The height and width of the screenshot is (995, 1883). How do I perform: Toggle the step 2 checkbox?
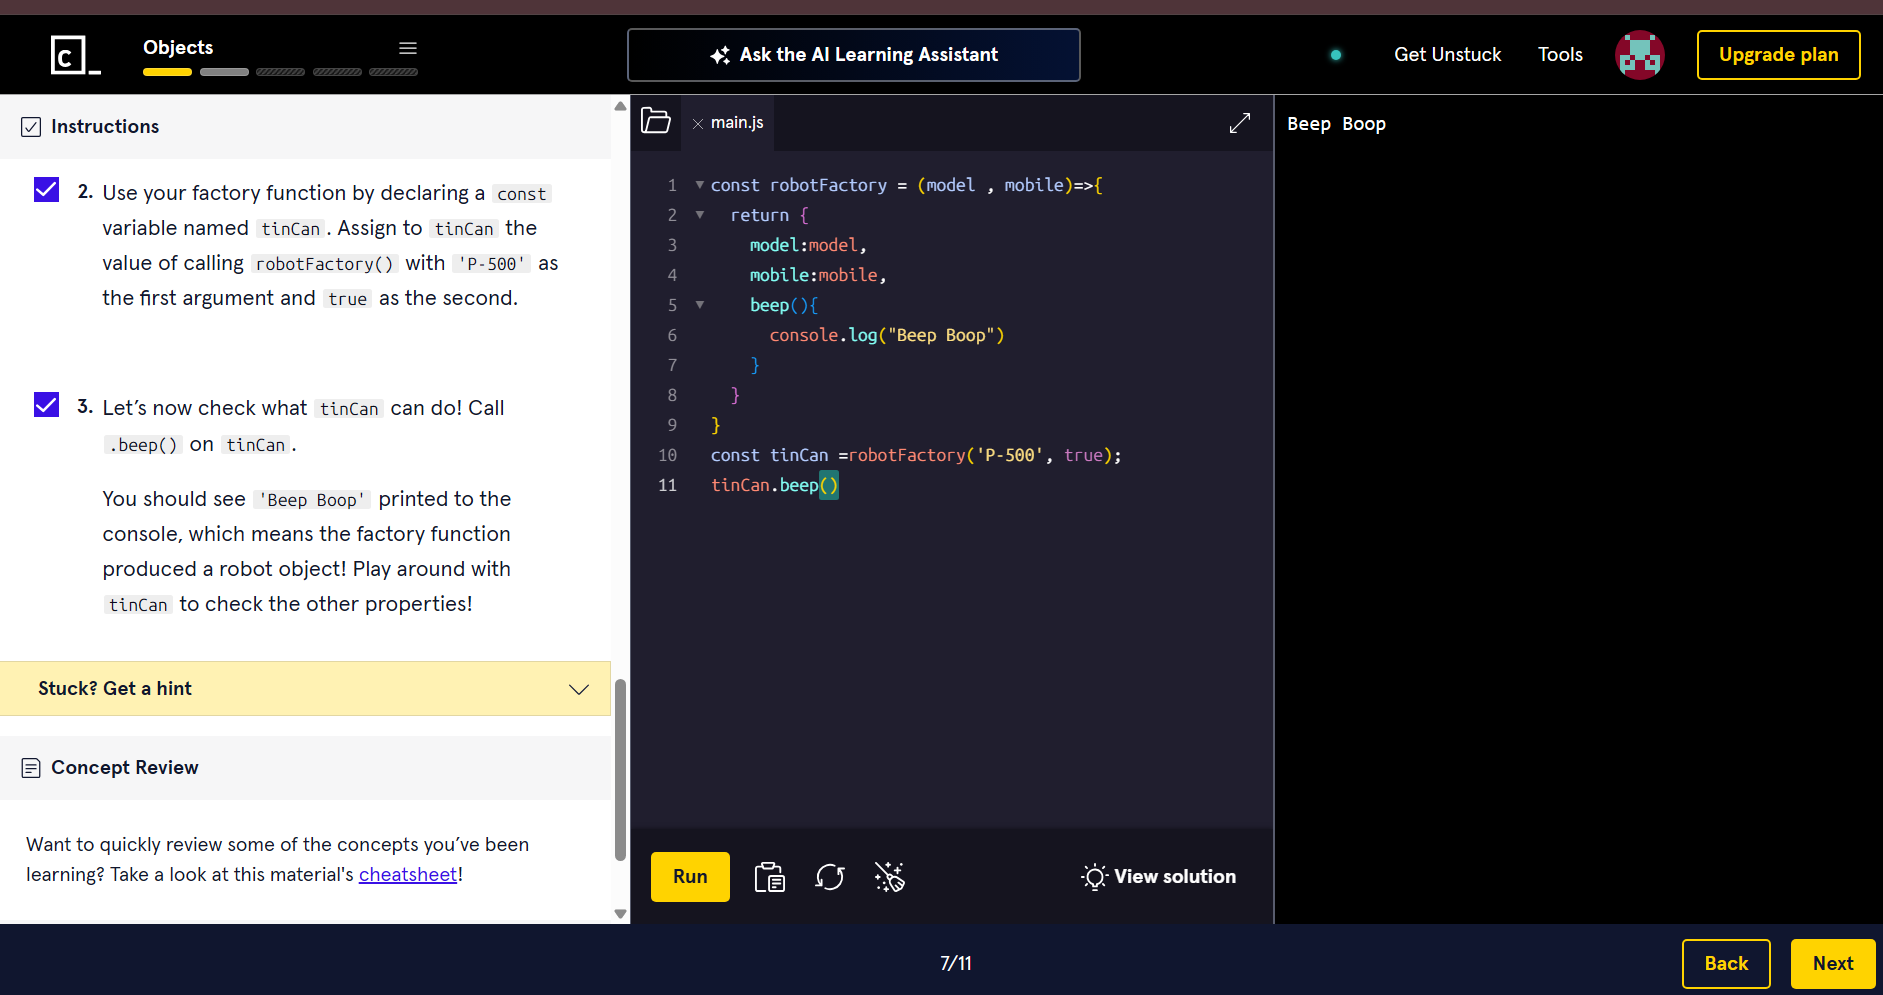tap(47, 190)
